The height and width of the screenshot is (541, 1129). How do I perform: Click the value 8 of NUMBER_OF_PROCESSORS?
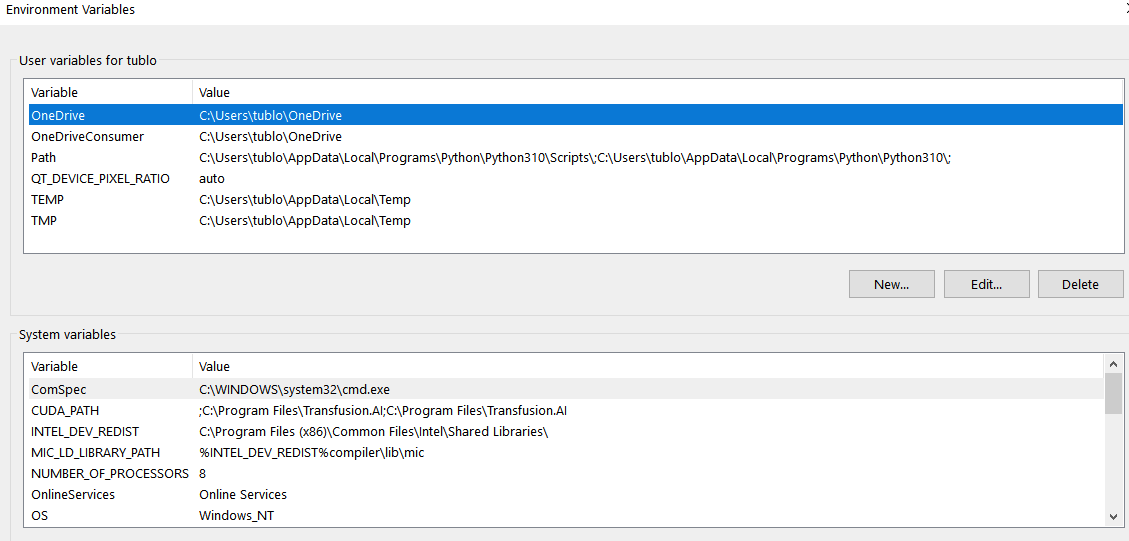(x=203, y=473)
